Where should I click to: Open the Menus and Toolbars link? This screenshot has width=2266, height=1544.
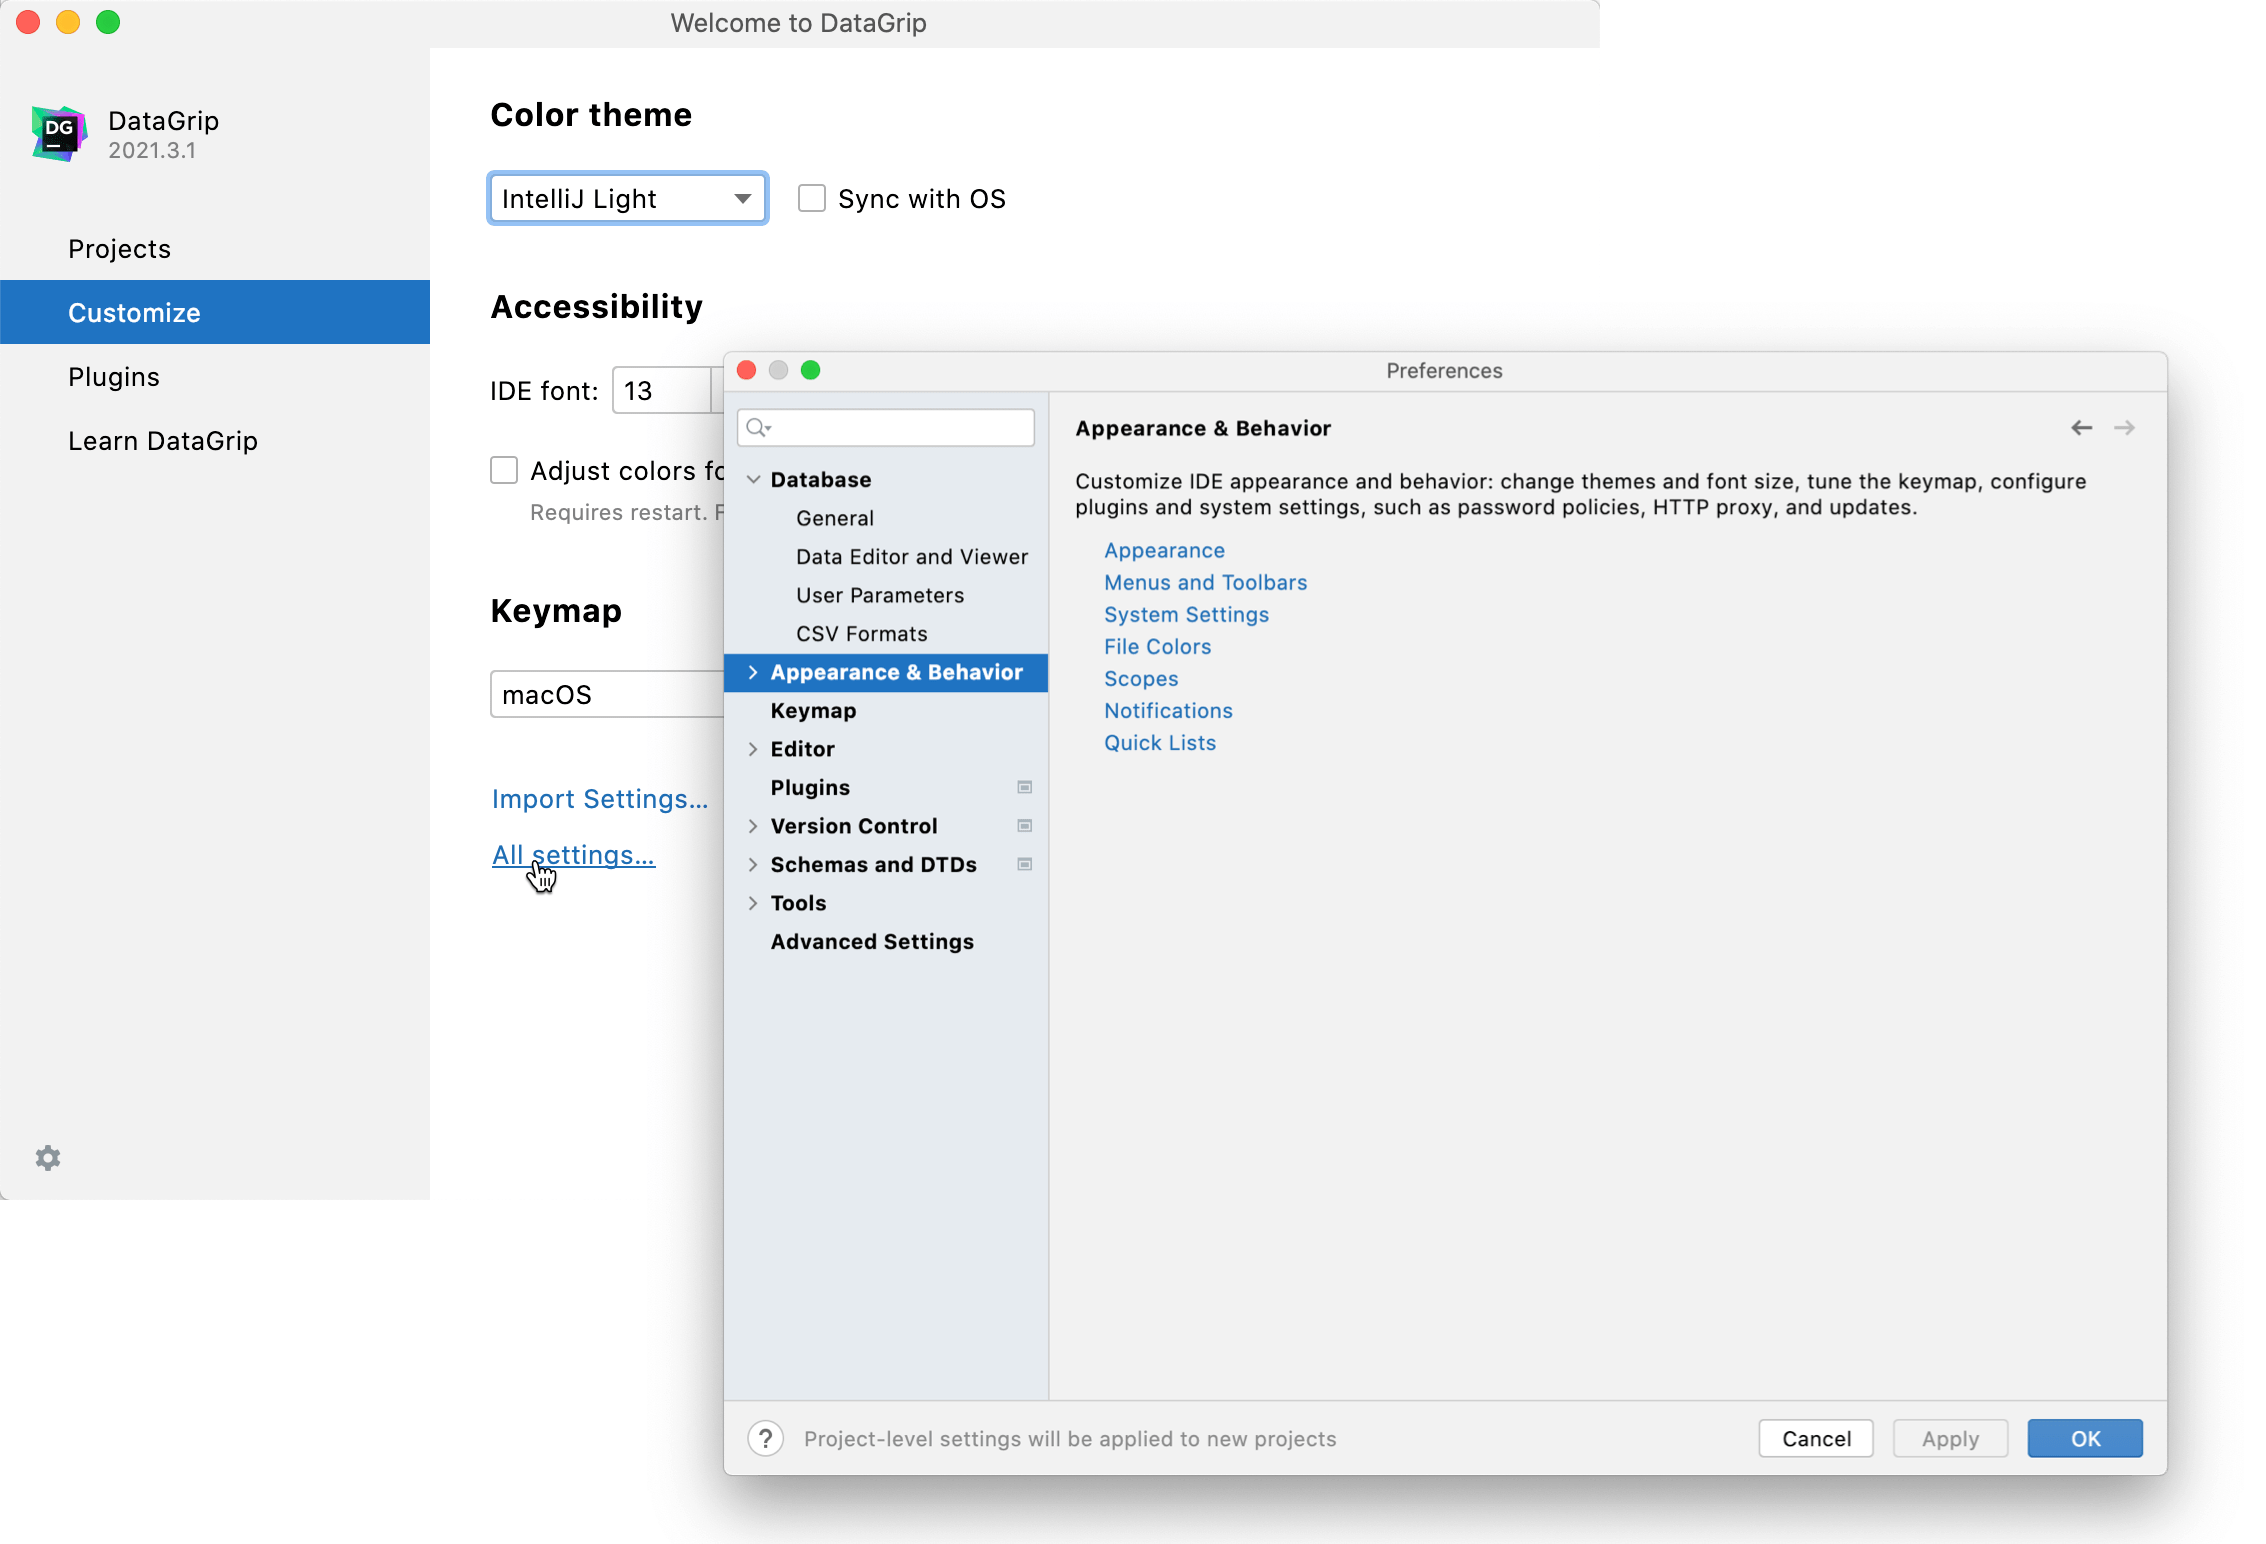click(x=1205, y=583)
